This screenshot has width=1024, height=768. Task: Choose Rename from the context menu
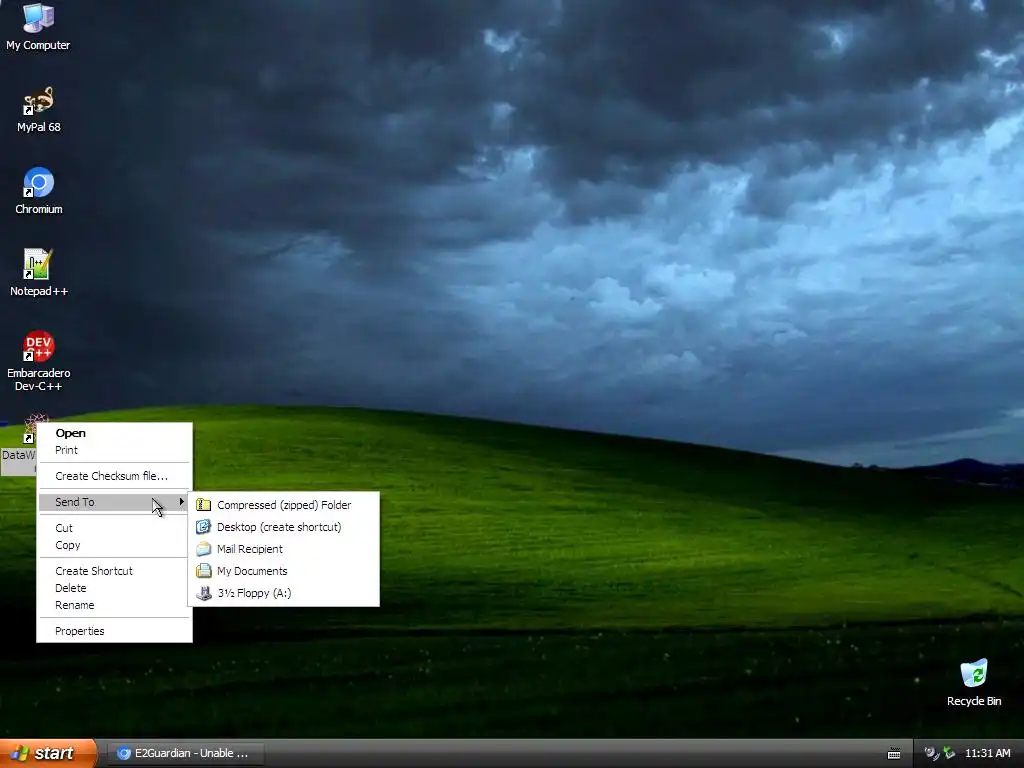tap(114, 605)
